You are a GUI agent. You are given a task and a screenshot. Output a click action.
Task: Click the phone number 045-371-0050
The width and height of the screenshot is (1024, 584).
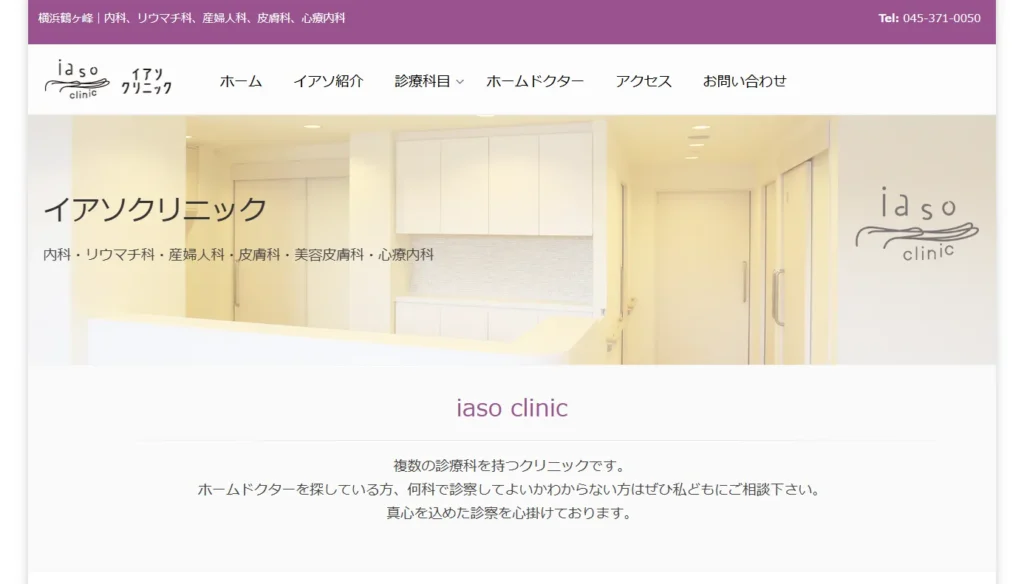[x=942, y=18]
